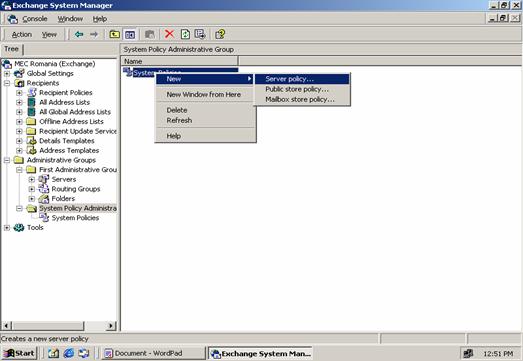Open the Action menu
The height and width of the screenshot is (361, 523).
pos(22,34)
